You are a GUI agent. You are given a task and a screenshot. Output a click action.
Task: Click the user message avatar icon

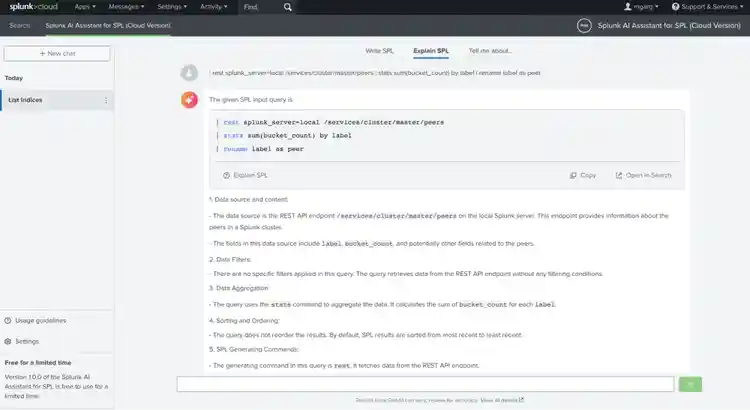pos(189,72)
